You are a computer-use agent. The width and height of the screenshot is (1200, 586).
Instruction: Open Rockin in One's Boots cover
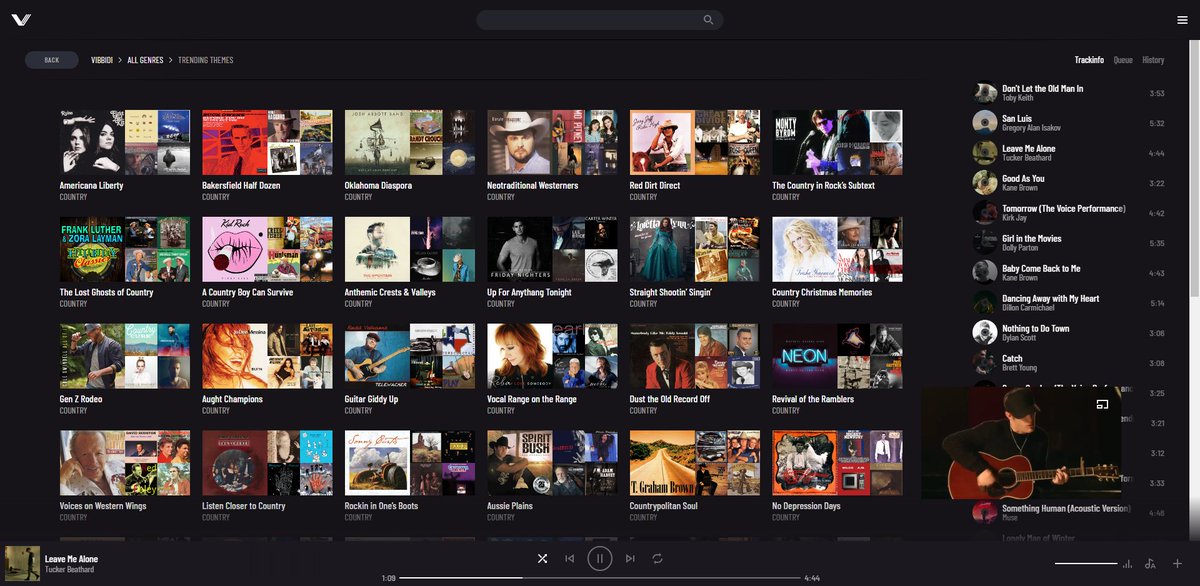410,463
